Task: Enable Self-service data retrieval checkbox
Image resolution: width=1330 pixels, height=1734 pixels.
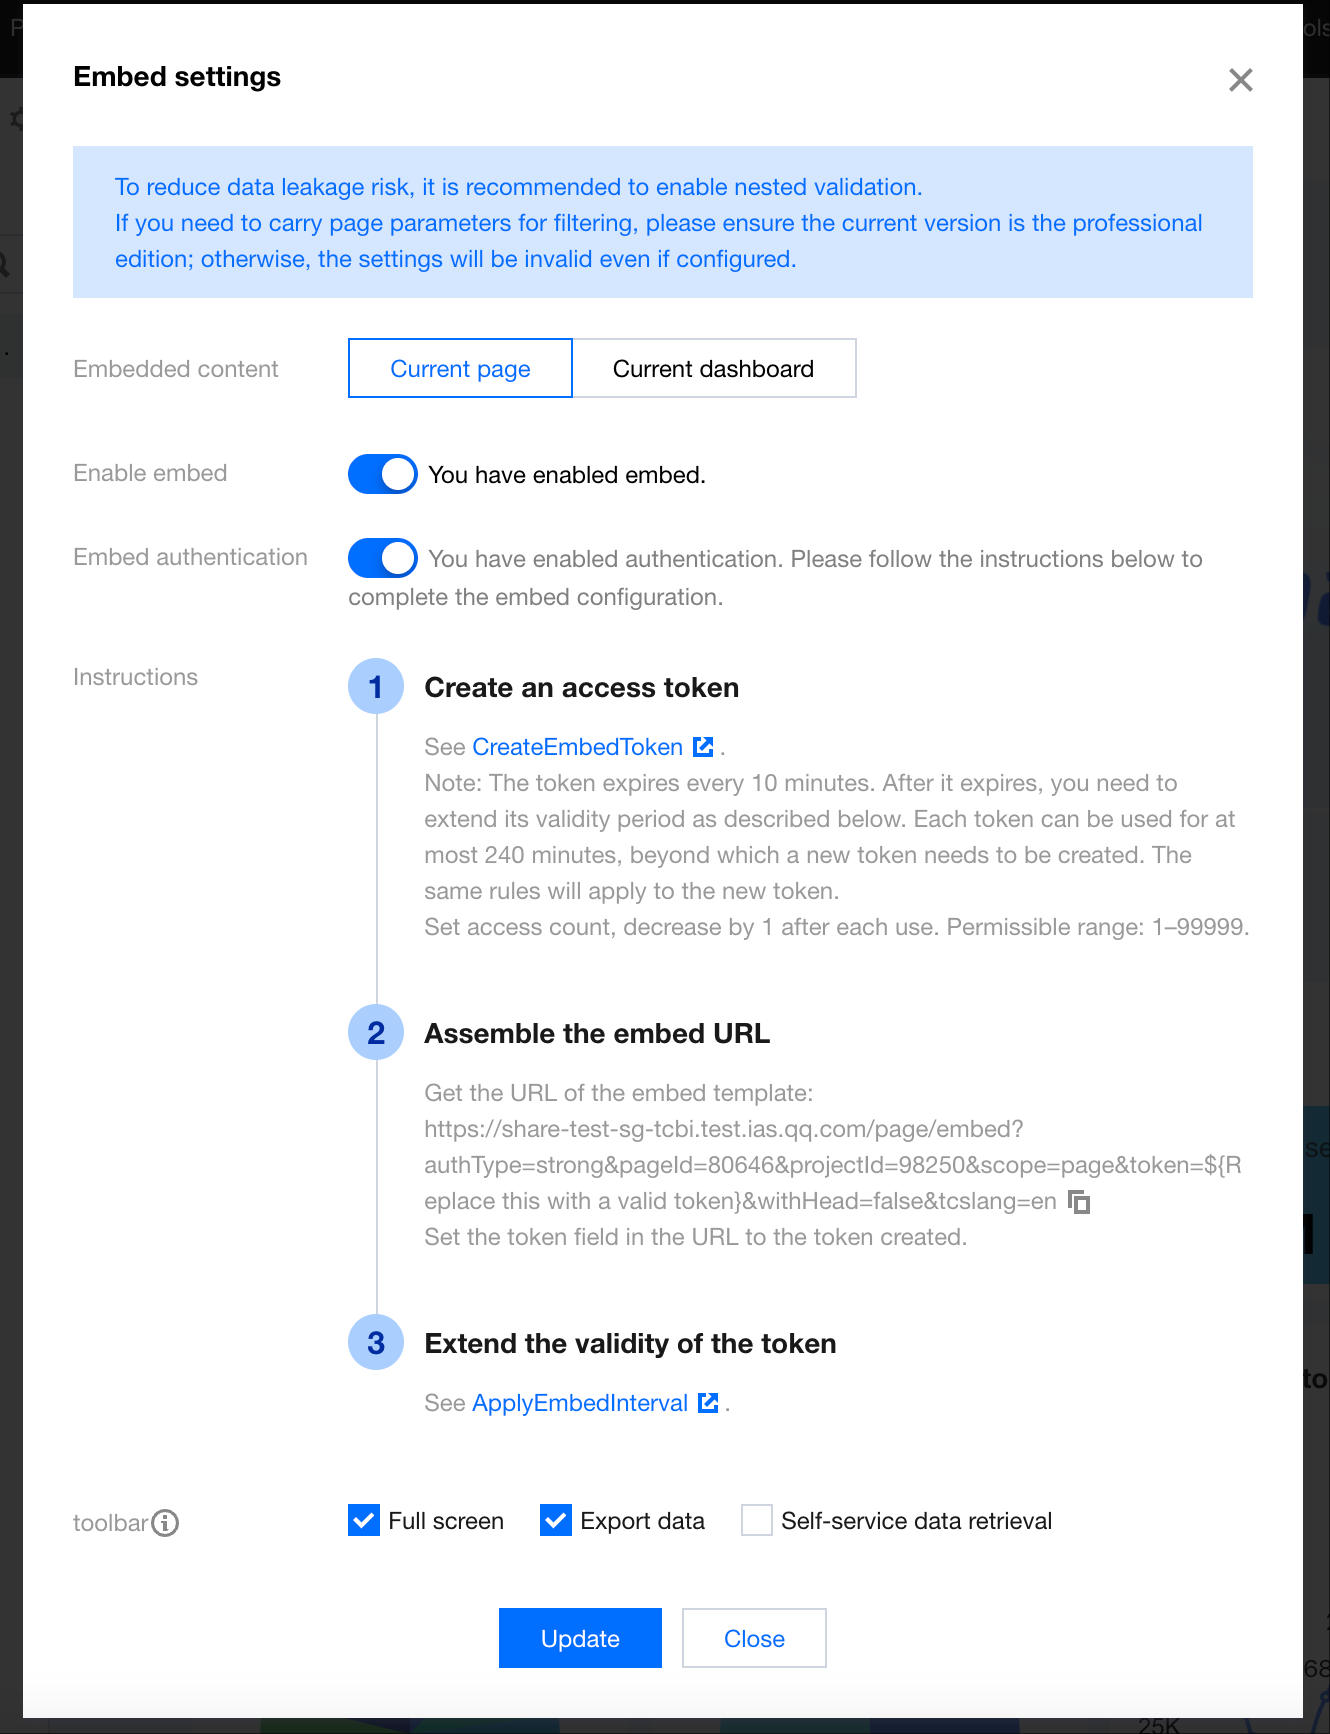Action: point(757,1520)
